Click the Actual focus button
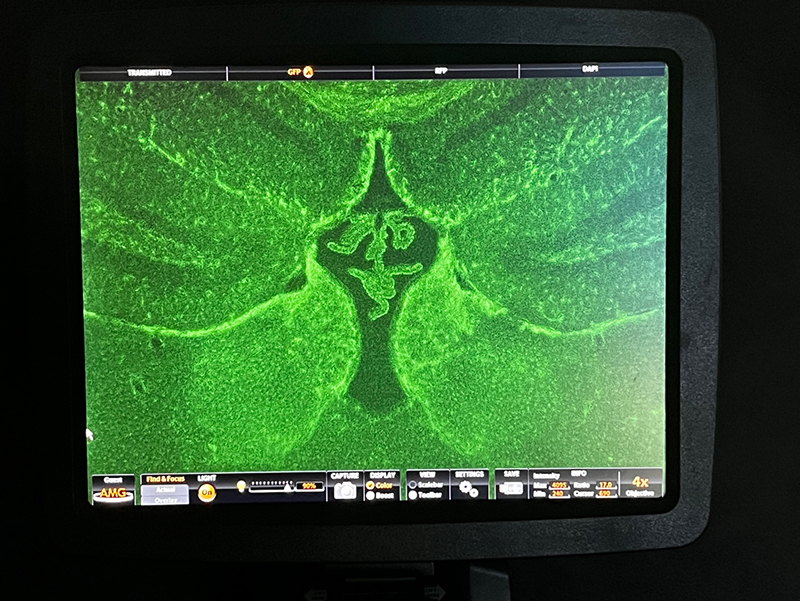This screenshot has width=800, height=601. pyautogui.click(x=165, y=490)
